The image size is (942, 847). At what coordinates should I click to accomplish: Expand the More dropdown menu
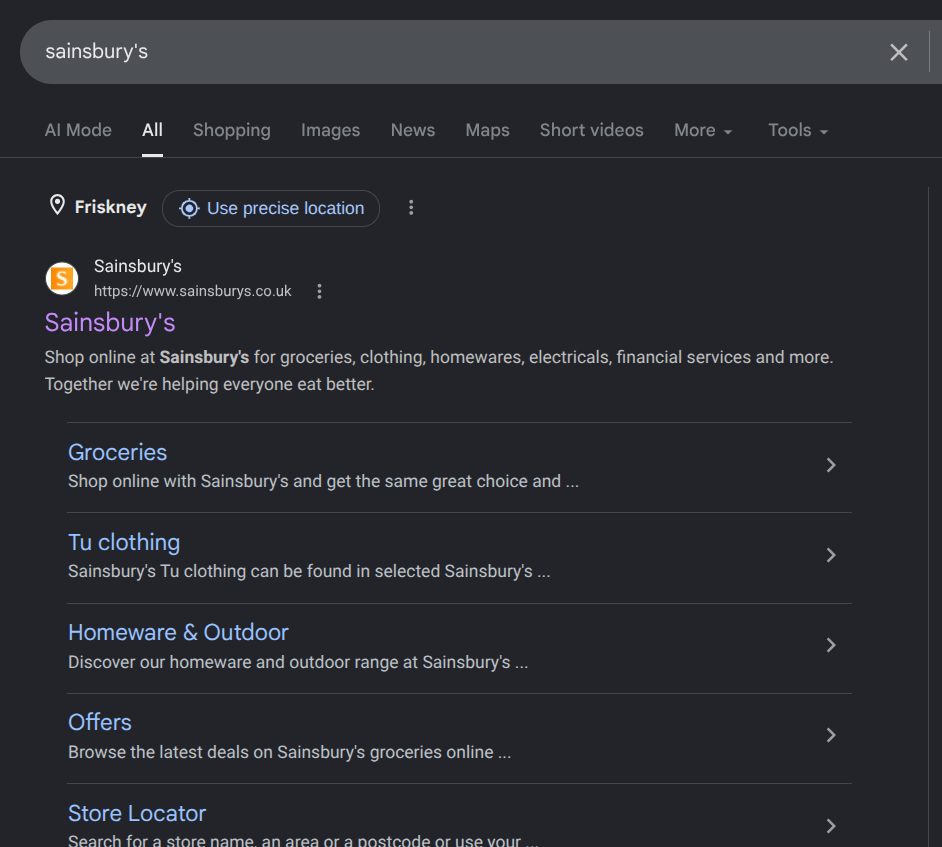click(703, 130)
